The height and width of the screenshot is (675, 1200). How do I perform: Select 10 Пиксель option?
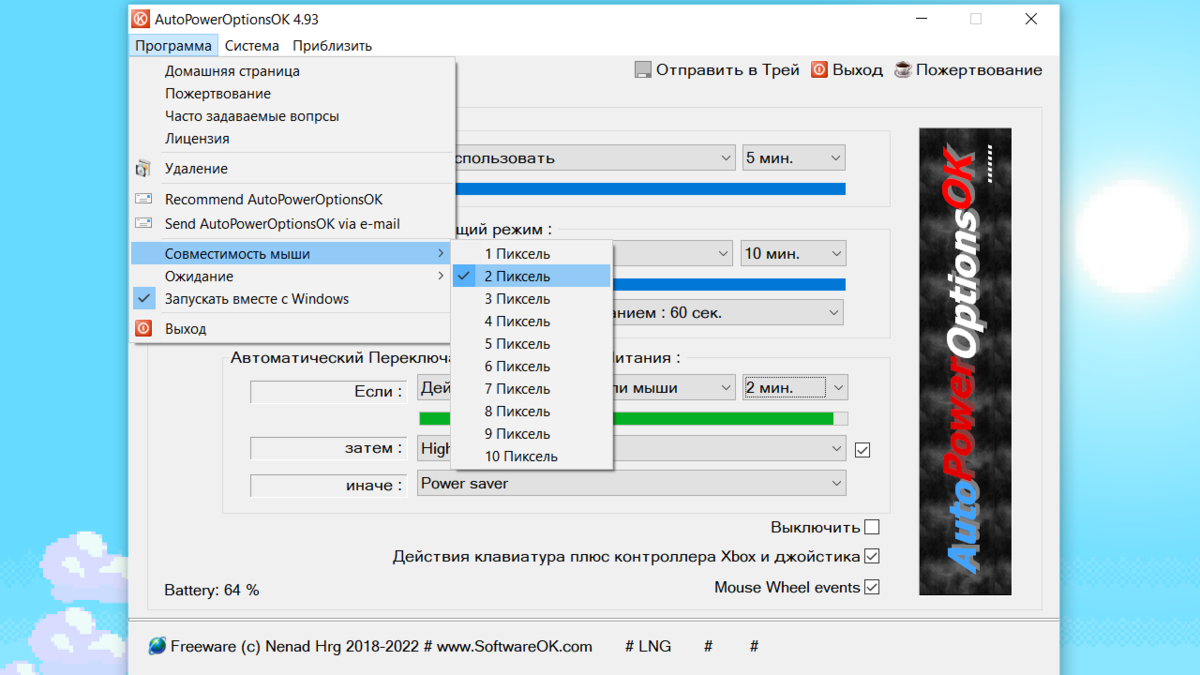(x=532, y=456)
